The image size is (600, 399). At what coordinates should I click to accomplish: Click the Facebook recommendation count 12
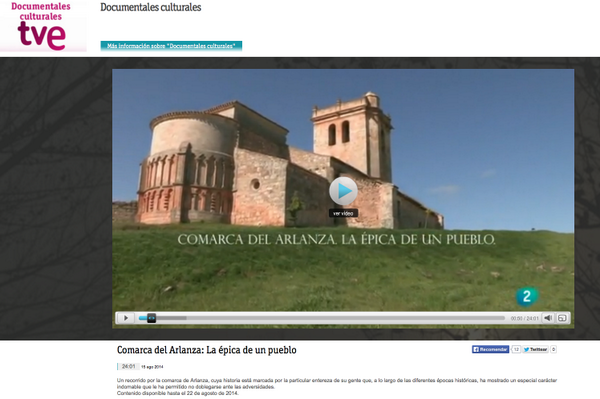pos(516,349)
